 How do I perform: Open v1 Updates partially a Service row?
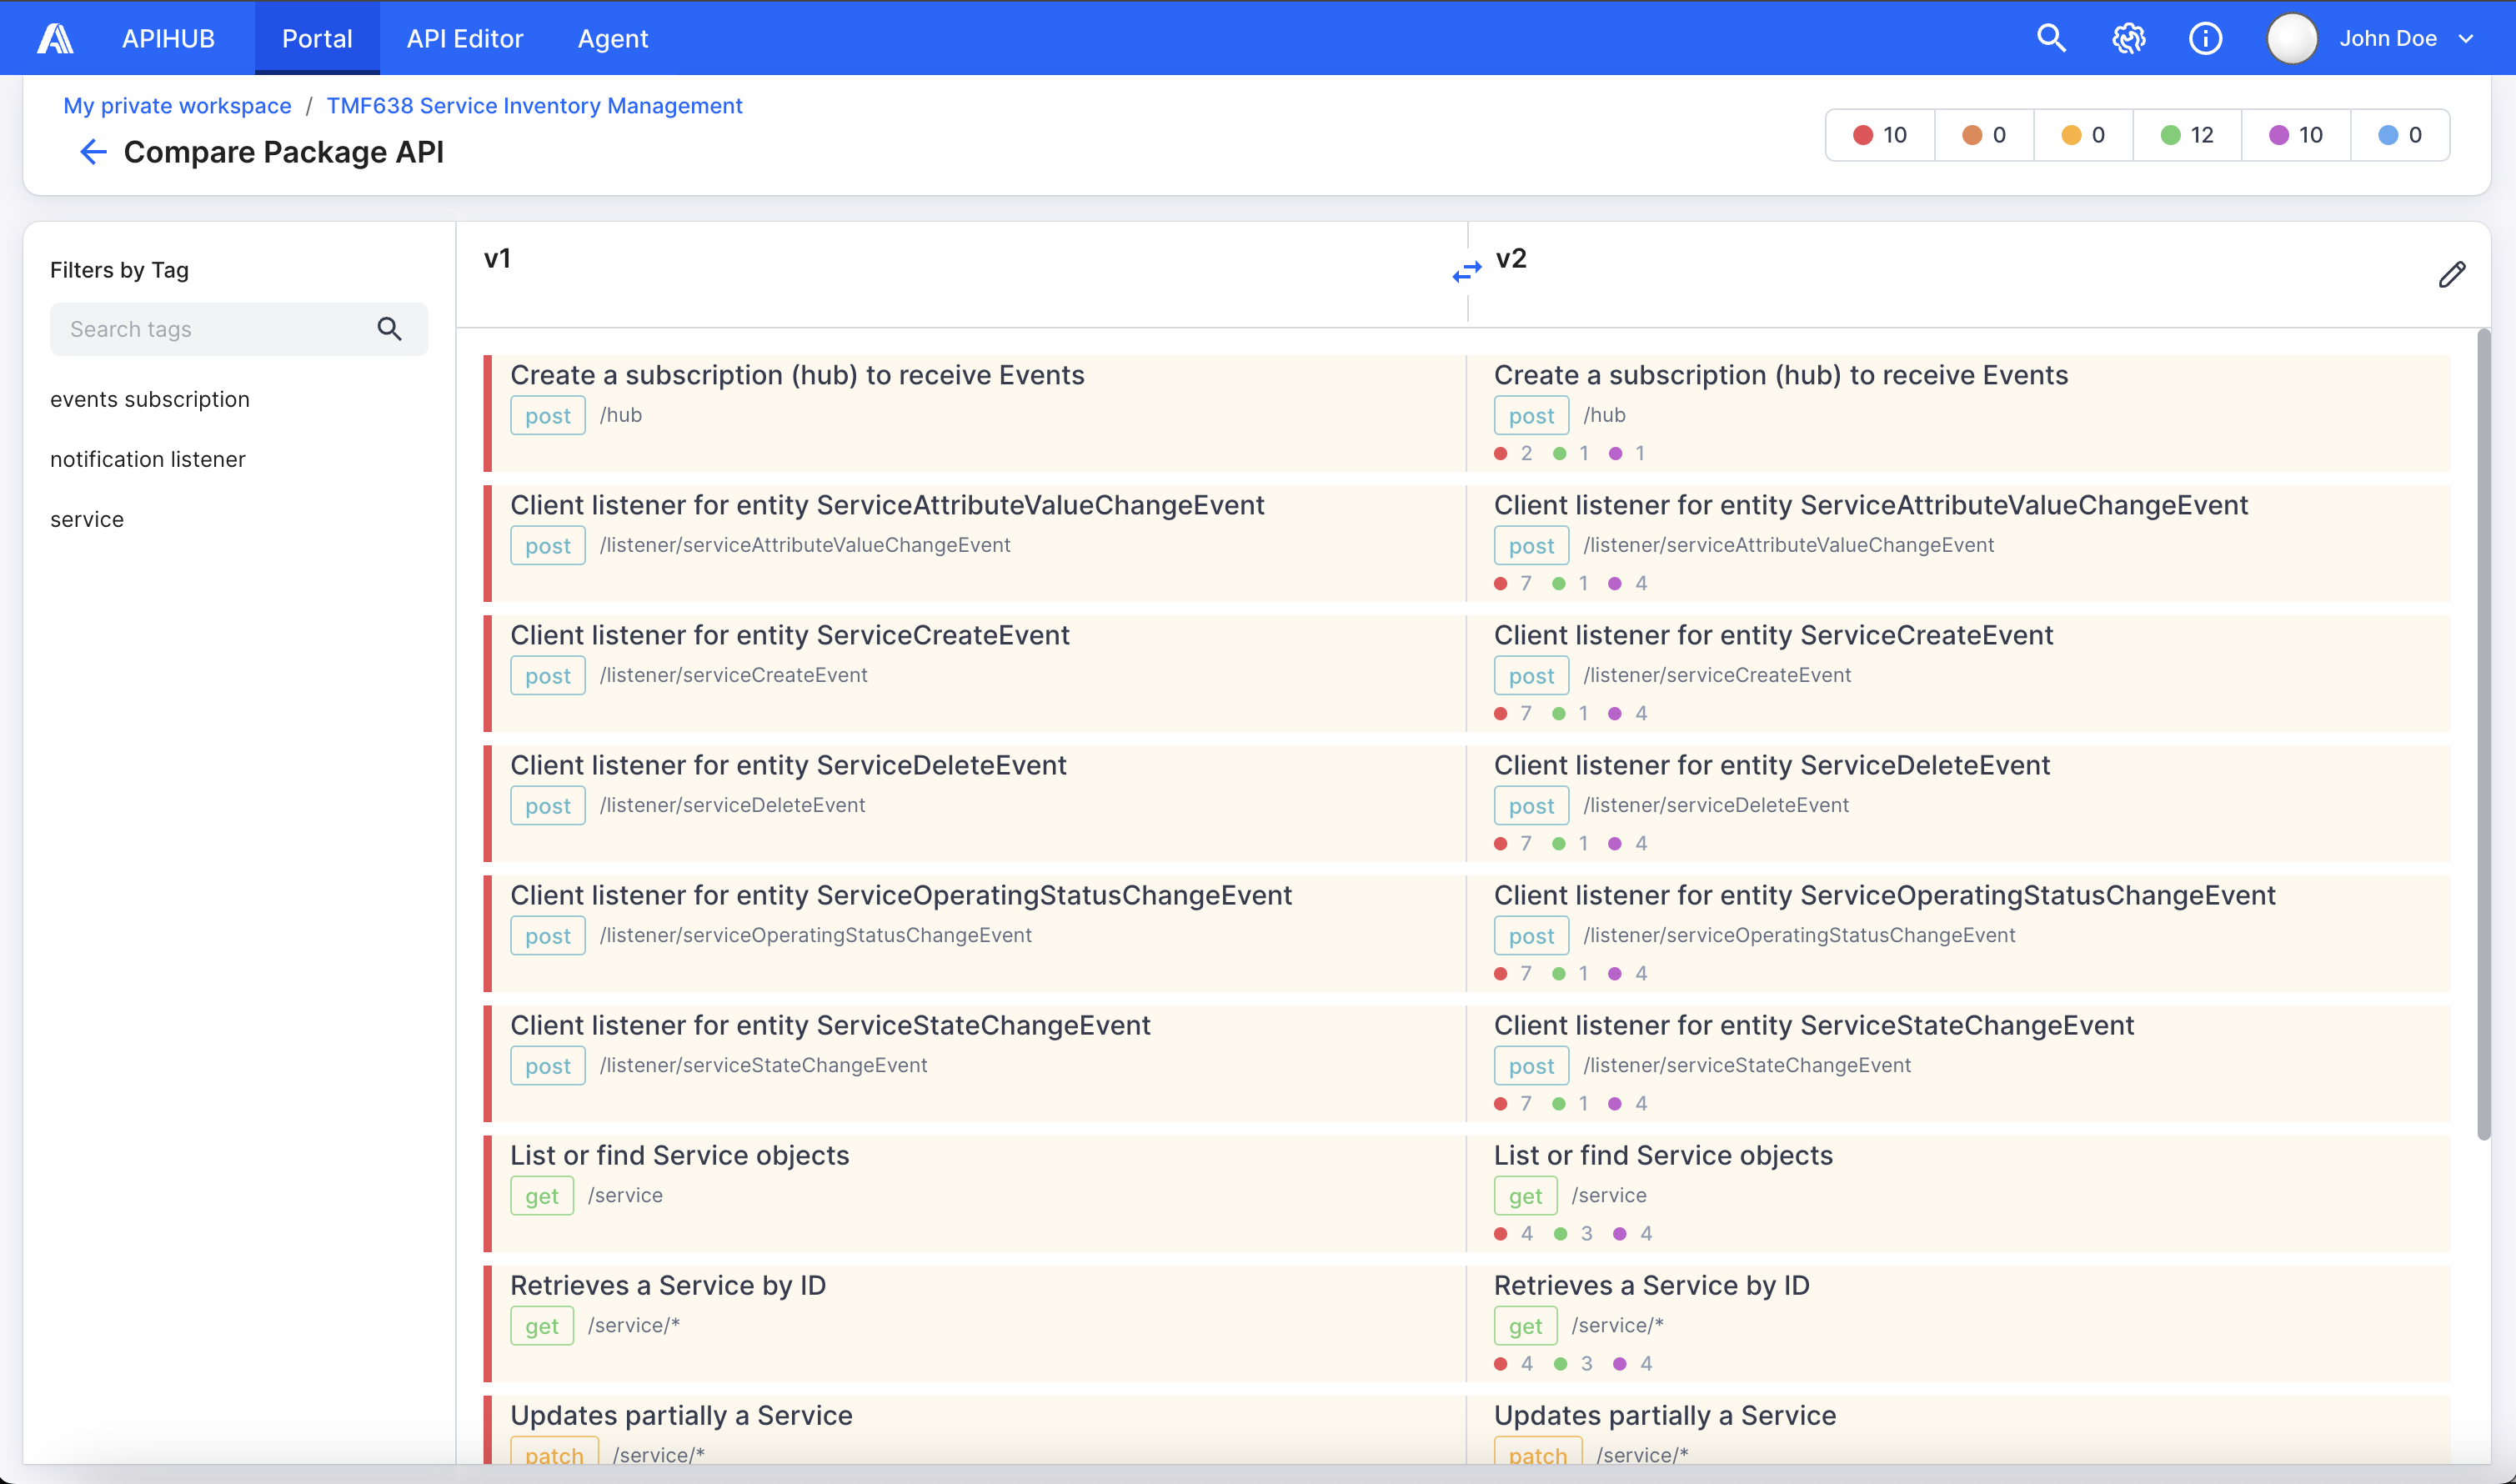[975, 1431]
